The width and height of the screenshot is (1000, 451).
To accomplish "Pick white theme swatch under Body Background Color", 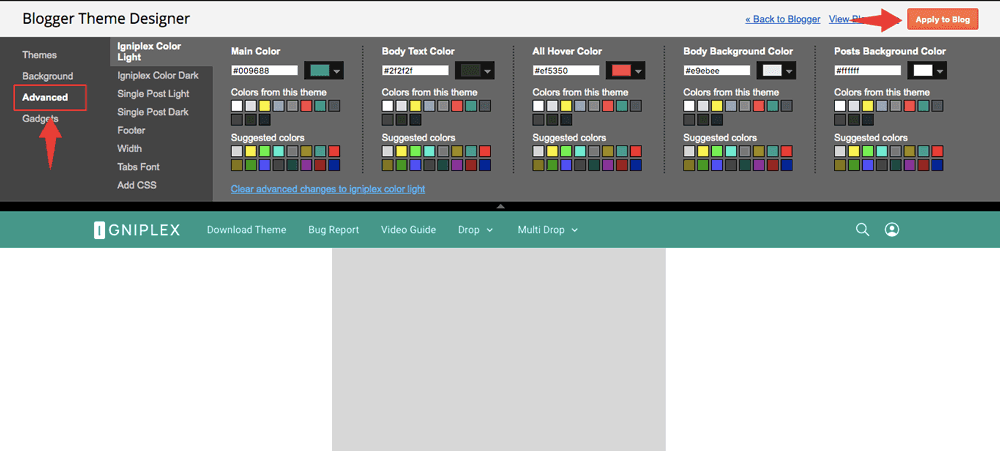I will (689, 106).
